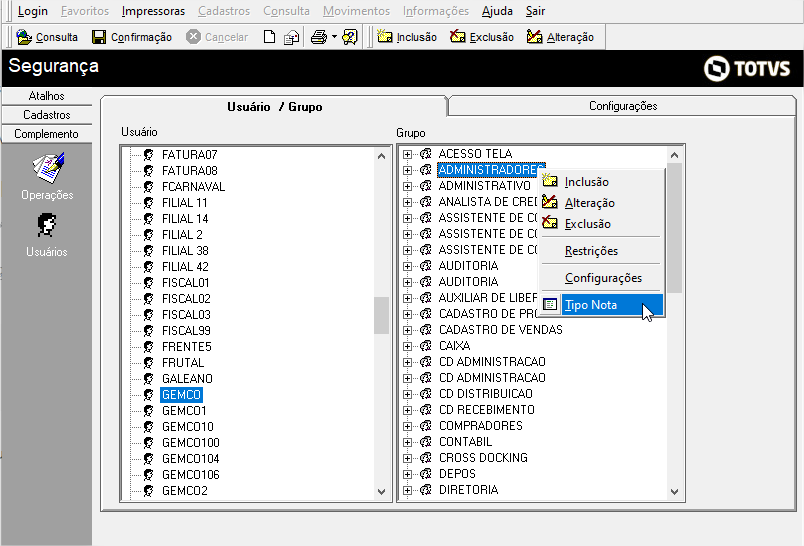Expand the CADASTRO DE VENDAS group
Image resolution: width=804 pixels, height=546 pixels.
coord(407,330)
